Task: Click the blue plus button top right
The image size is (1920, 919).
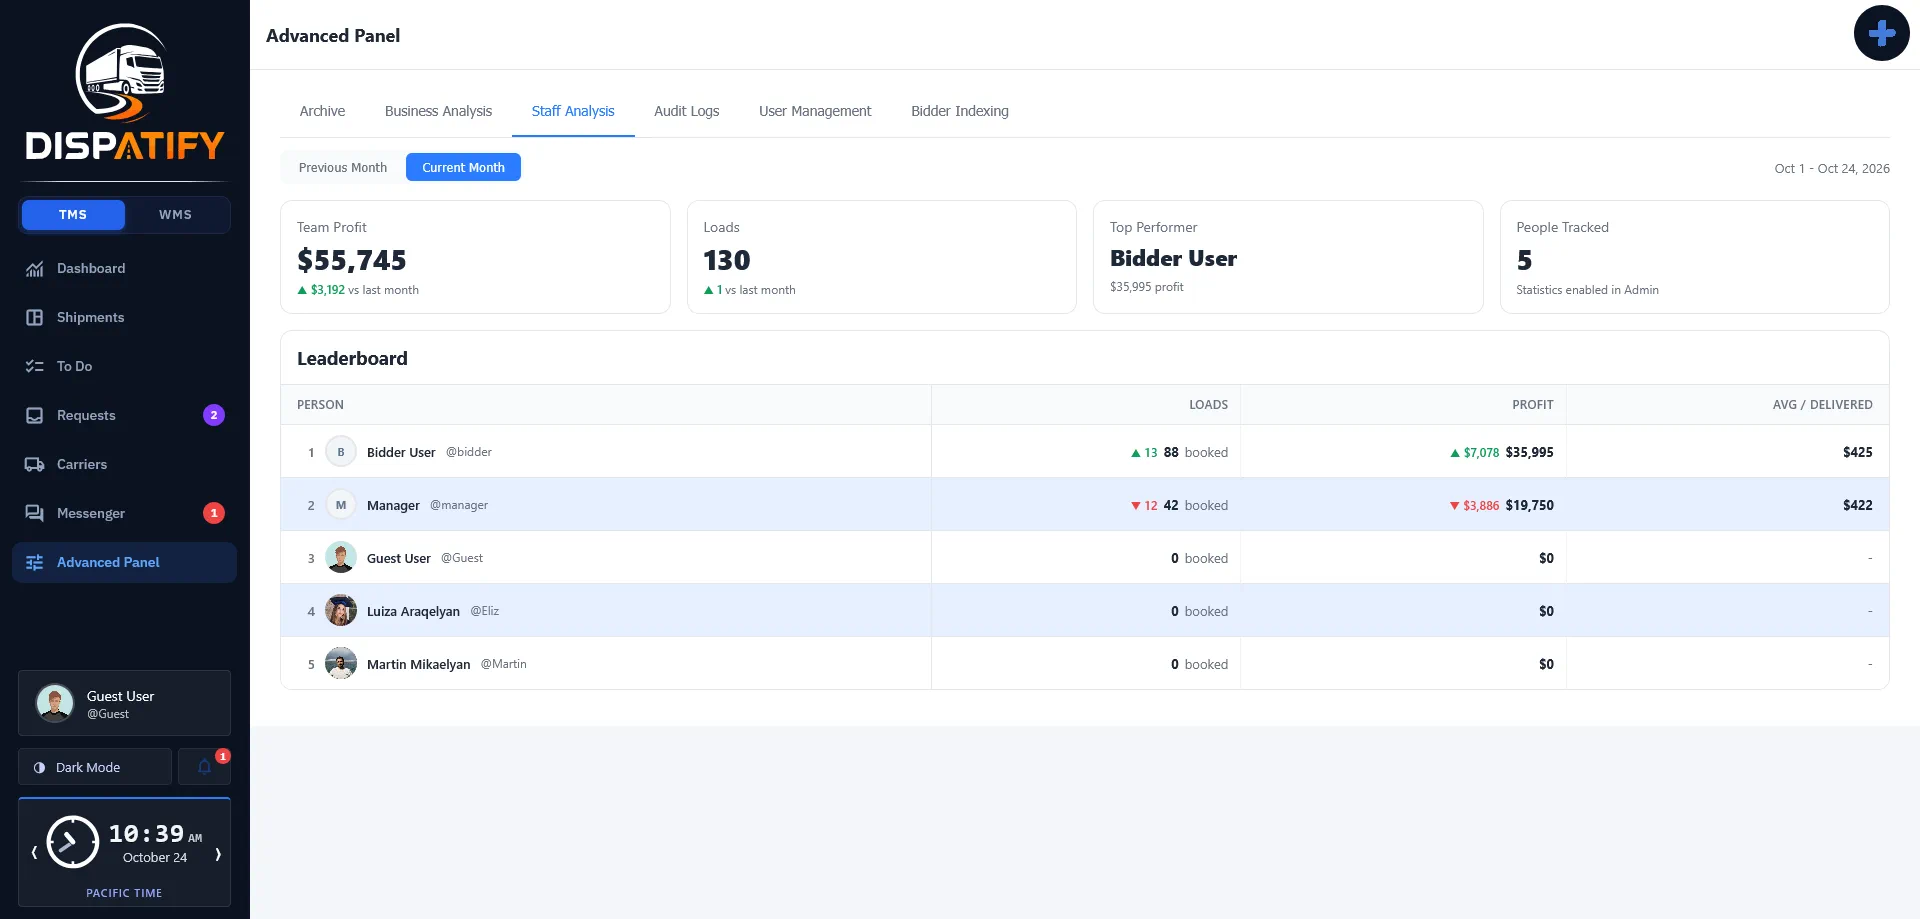Action: point(1882,33)
